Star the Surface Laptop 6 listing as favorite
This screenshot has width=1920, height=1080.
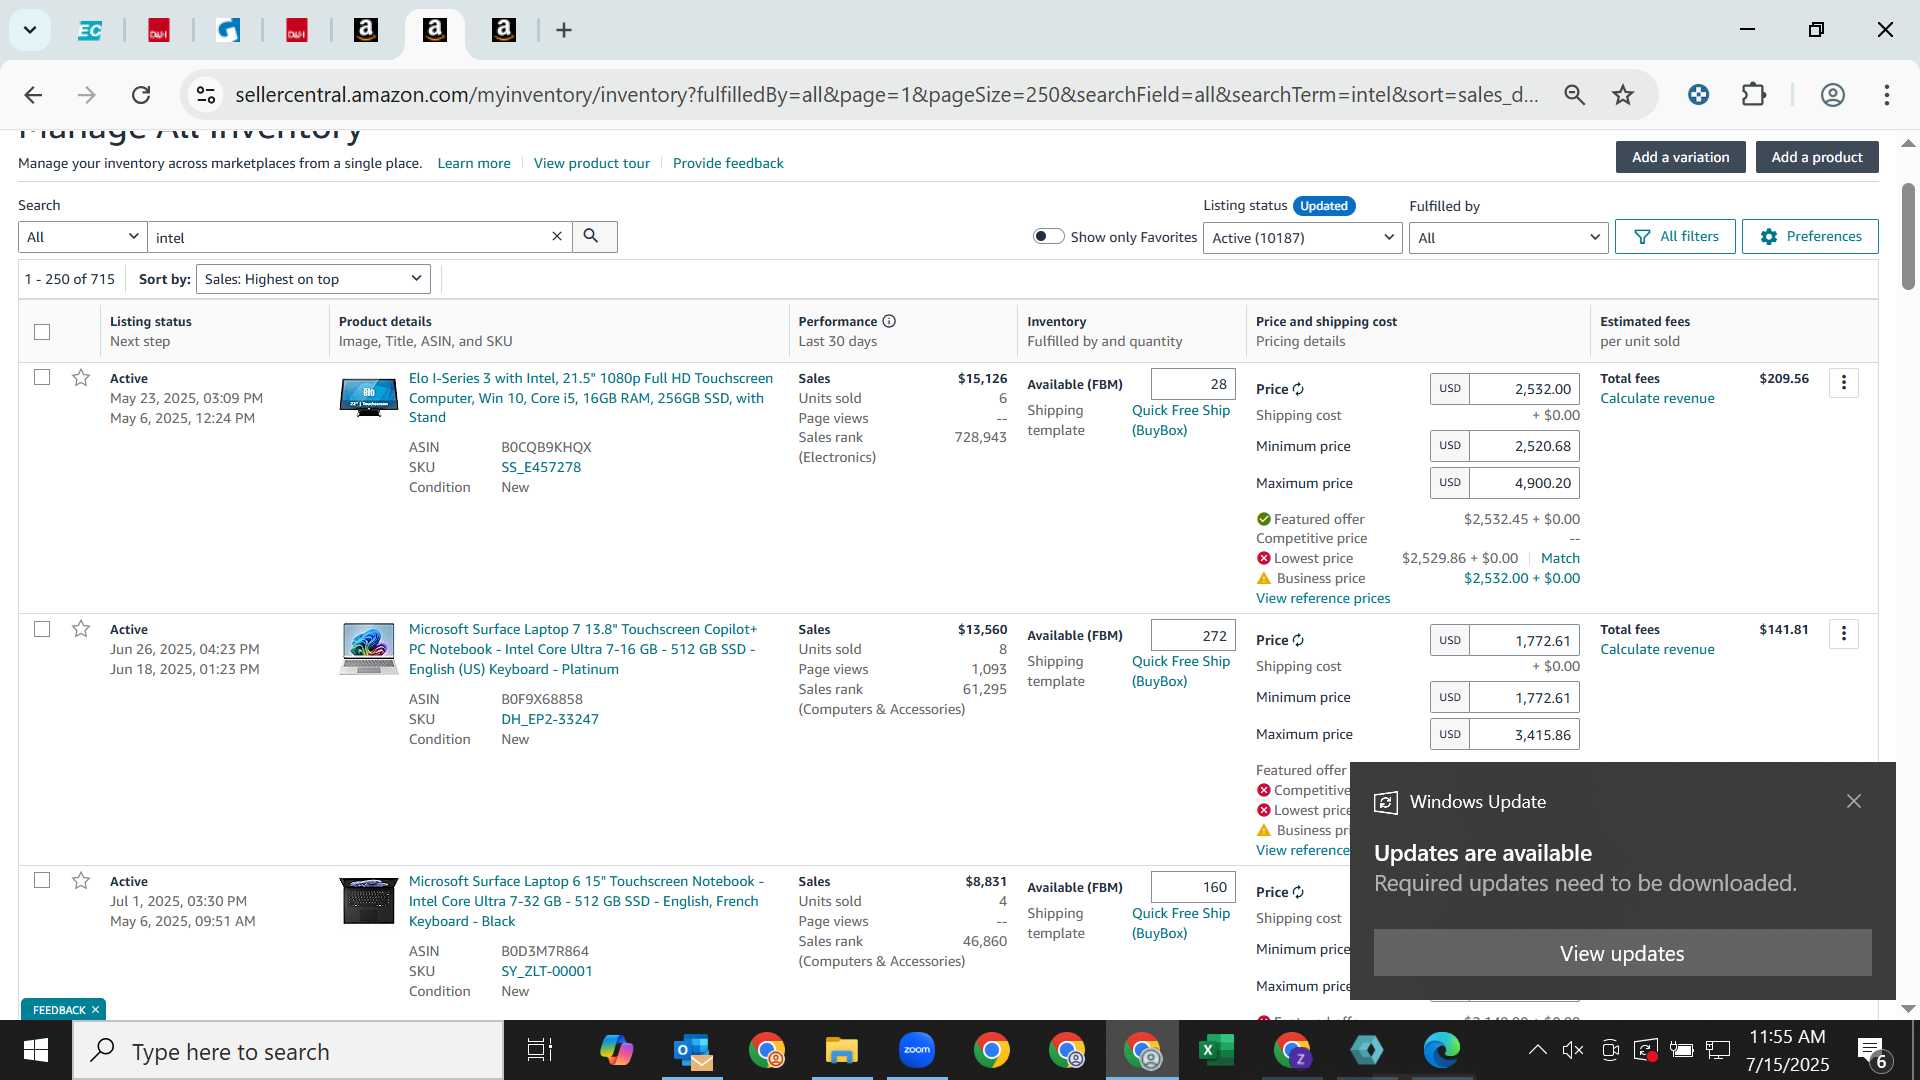pos(81,881)
